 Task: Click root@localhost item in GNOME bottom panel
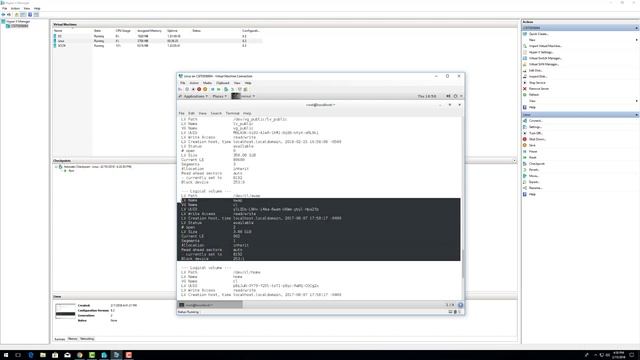pos(211,305)
